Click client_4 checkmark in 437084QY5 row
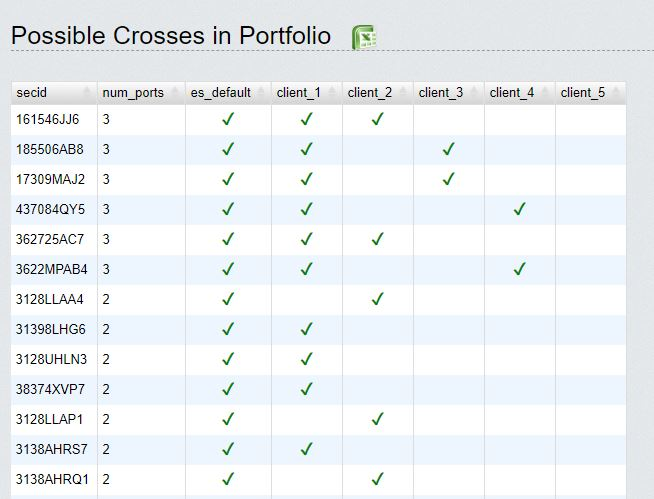Image resolution: width=654 pixels, height=499 pixels. (519, 210)
